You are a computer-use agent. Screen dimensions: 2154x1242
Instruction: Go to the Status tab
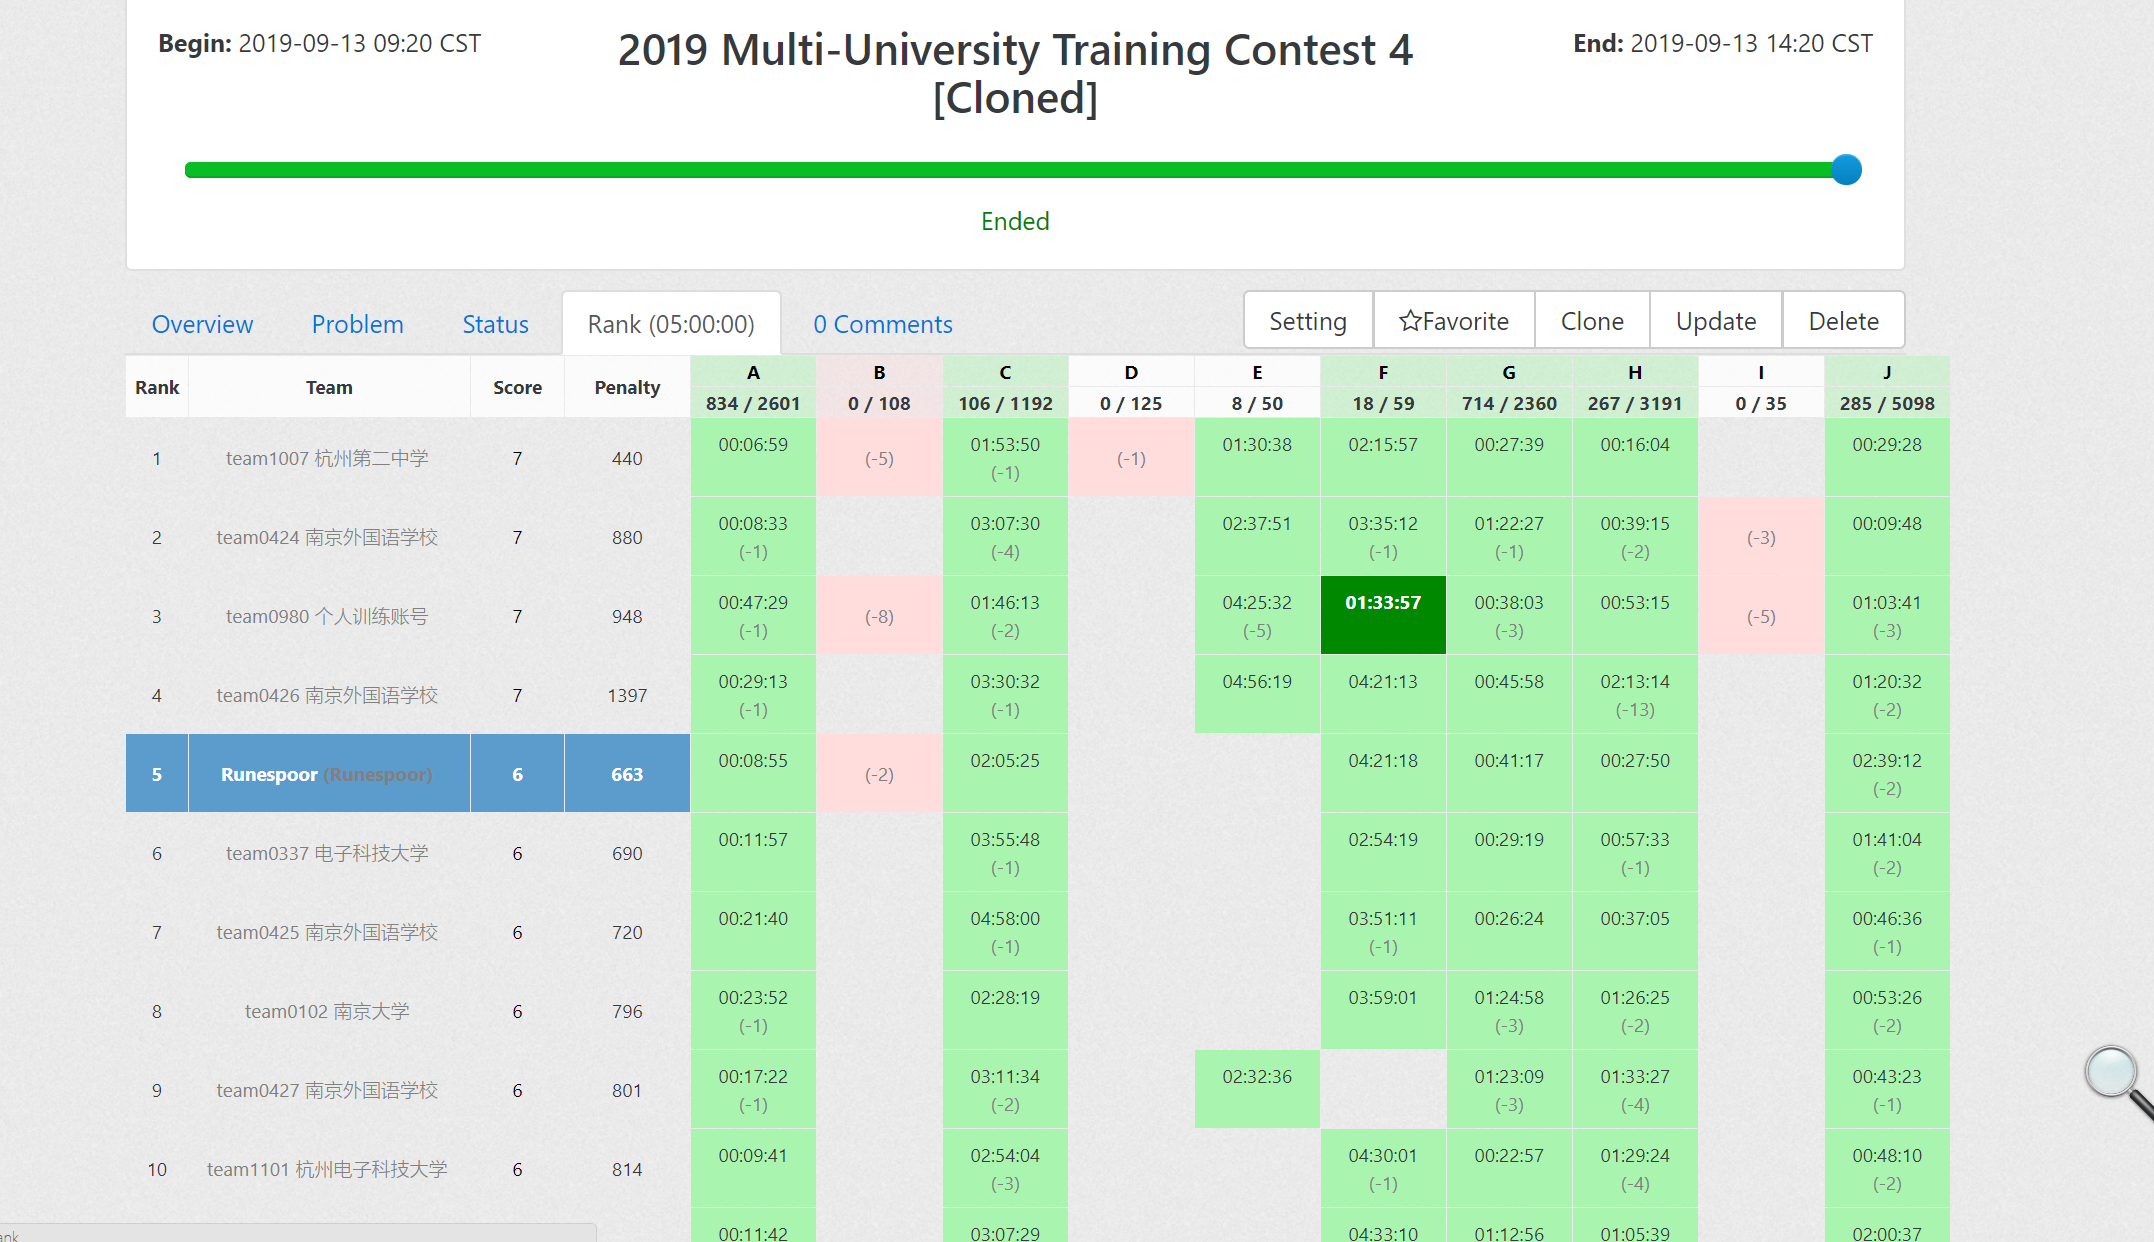(495, 324)
